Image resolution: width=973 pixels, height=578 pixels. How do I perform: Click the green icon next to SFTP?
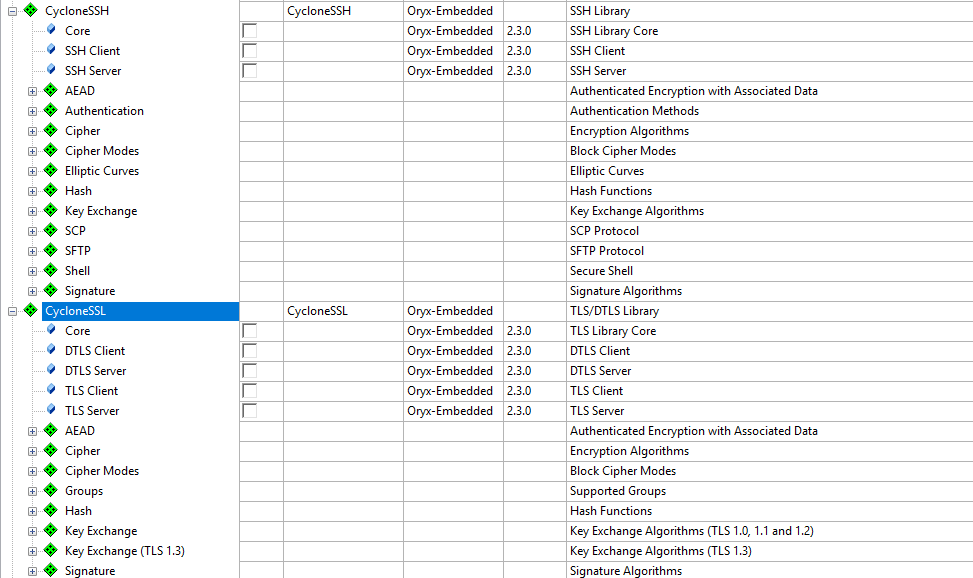tap(50, 251)
